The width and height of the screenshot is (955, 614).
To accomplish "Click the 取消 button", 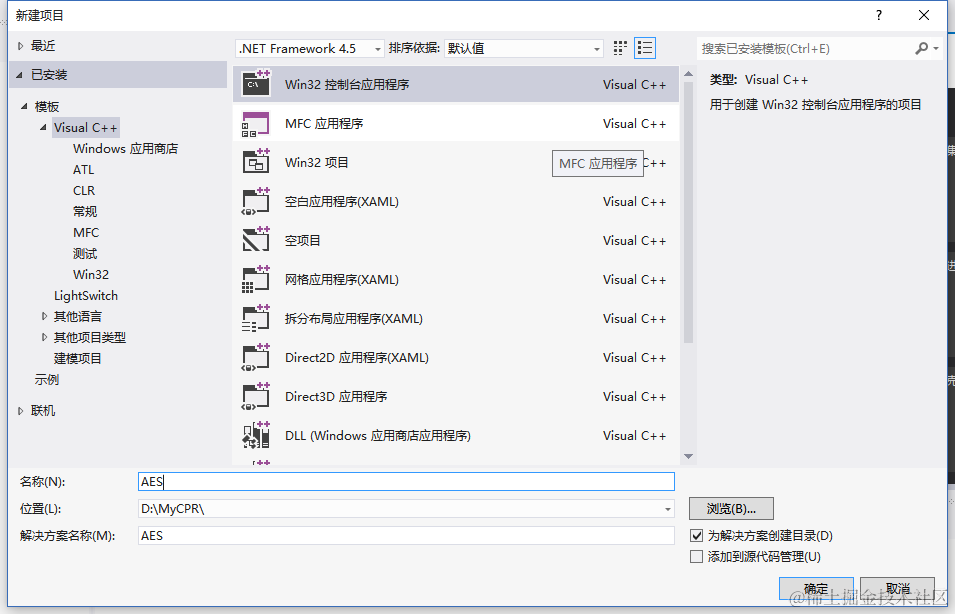I will click(x=897, y=588).
